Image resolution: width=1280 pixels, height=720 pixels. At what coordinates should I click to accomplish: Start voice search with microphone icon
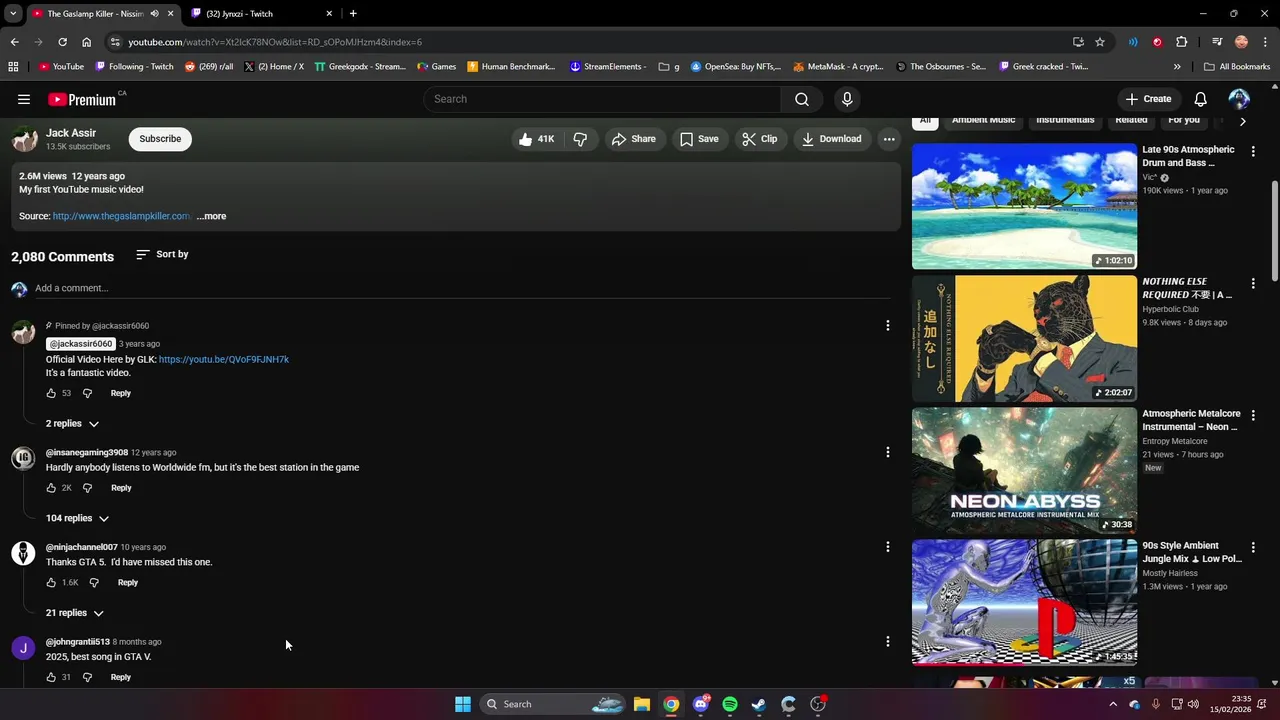tap(847, 99)
